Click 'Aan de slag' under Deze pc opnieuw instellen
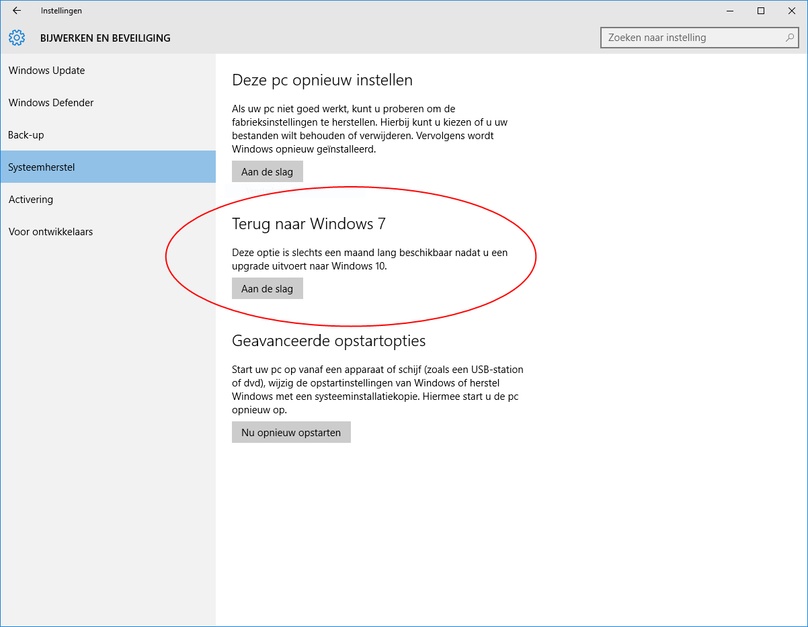Viewport: 808px width, 627px height. (x=267, y=172)
